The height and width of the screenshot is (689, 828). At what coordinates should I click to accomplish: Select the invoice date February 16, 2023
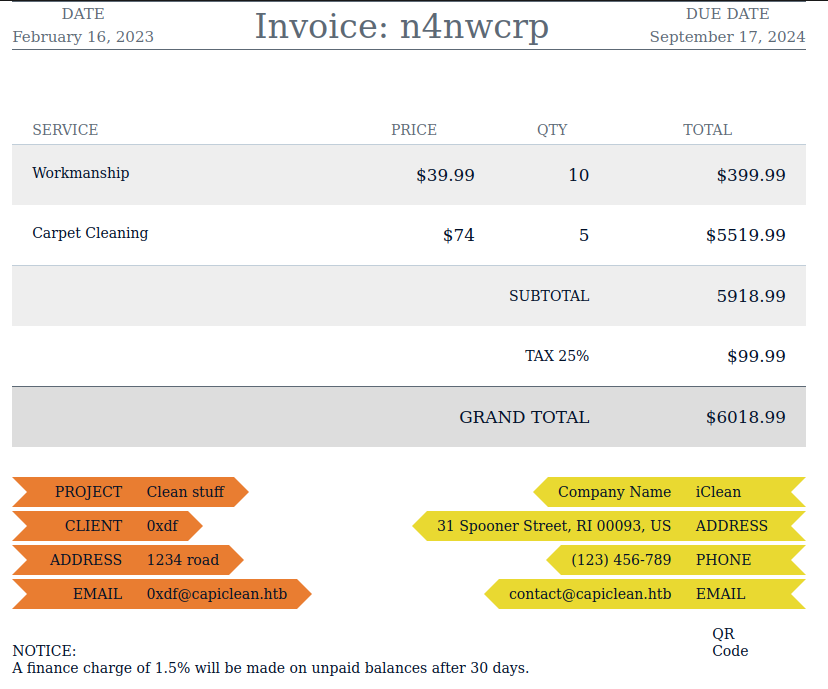coord(83,37)
